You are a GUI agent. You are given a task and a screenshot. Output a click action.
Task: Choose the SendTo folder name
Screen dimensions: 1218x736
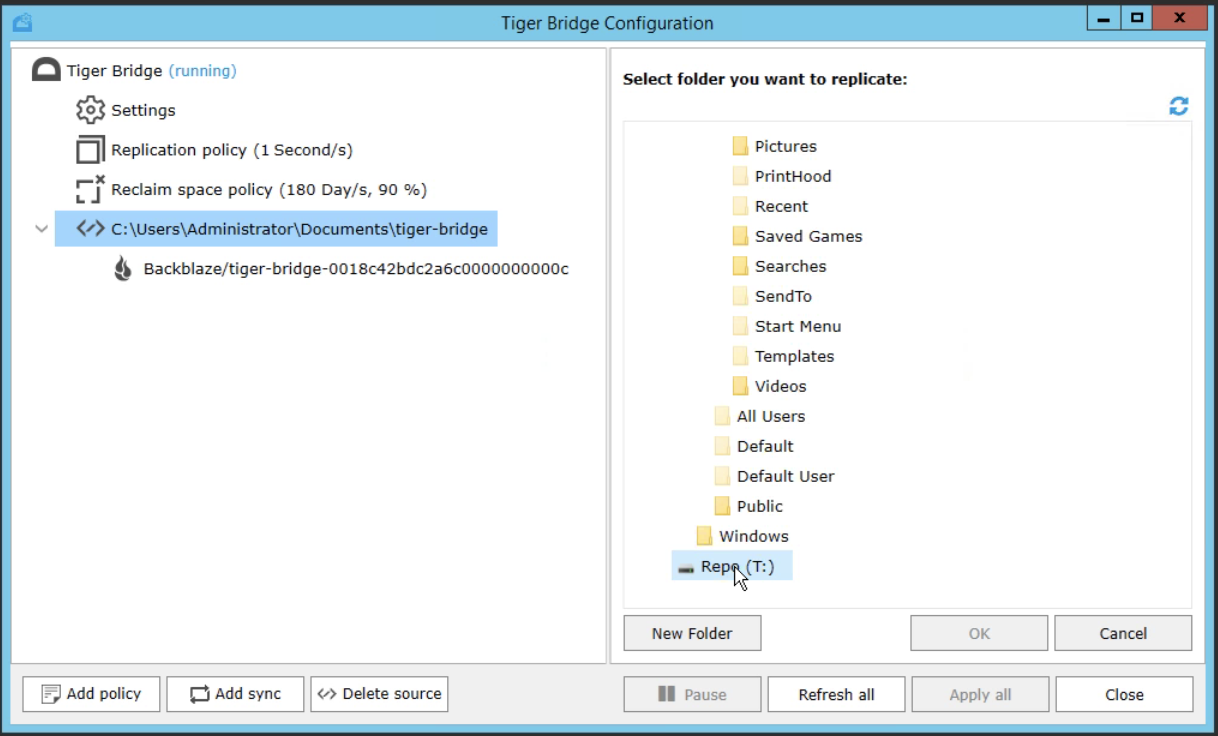coord(783,296)
